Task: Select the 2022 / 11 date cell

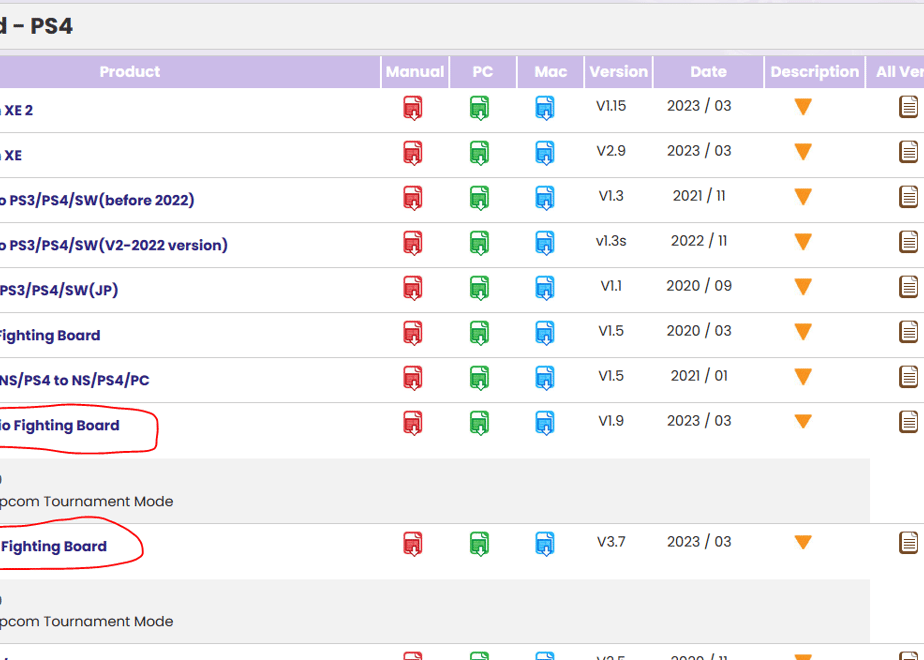Action: point(699,241)
